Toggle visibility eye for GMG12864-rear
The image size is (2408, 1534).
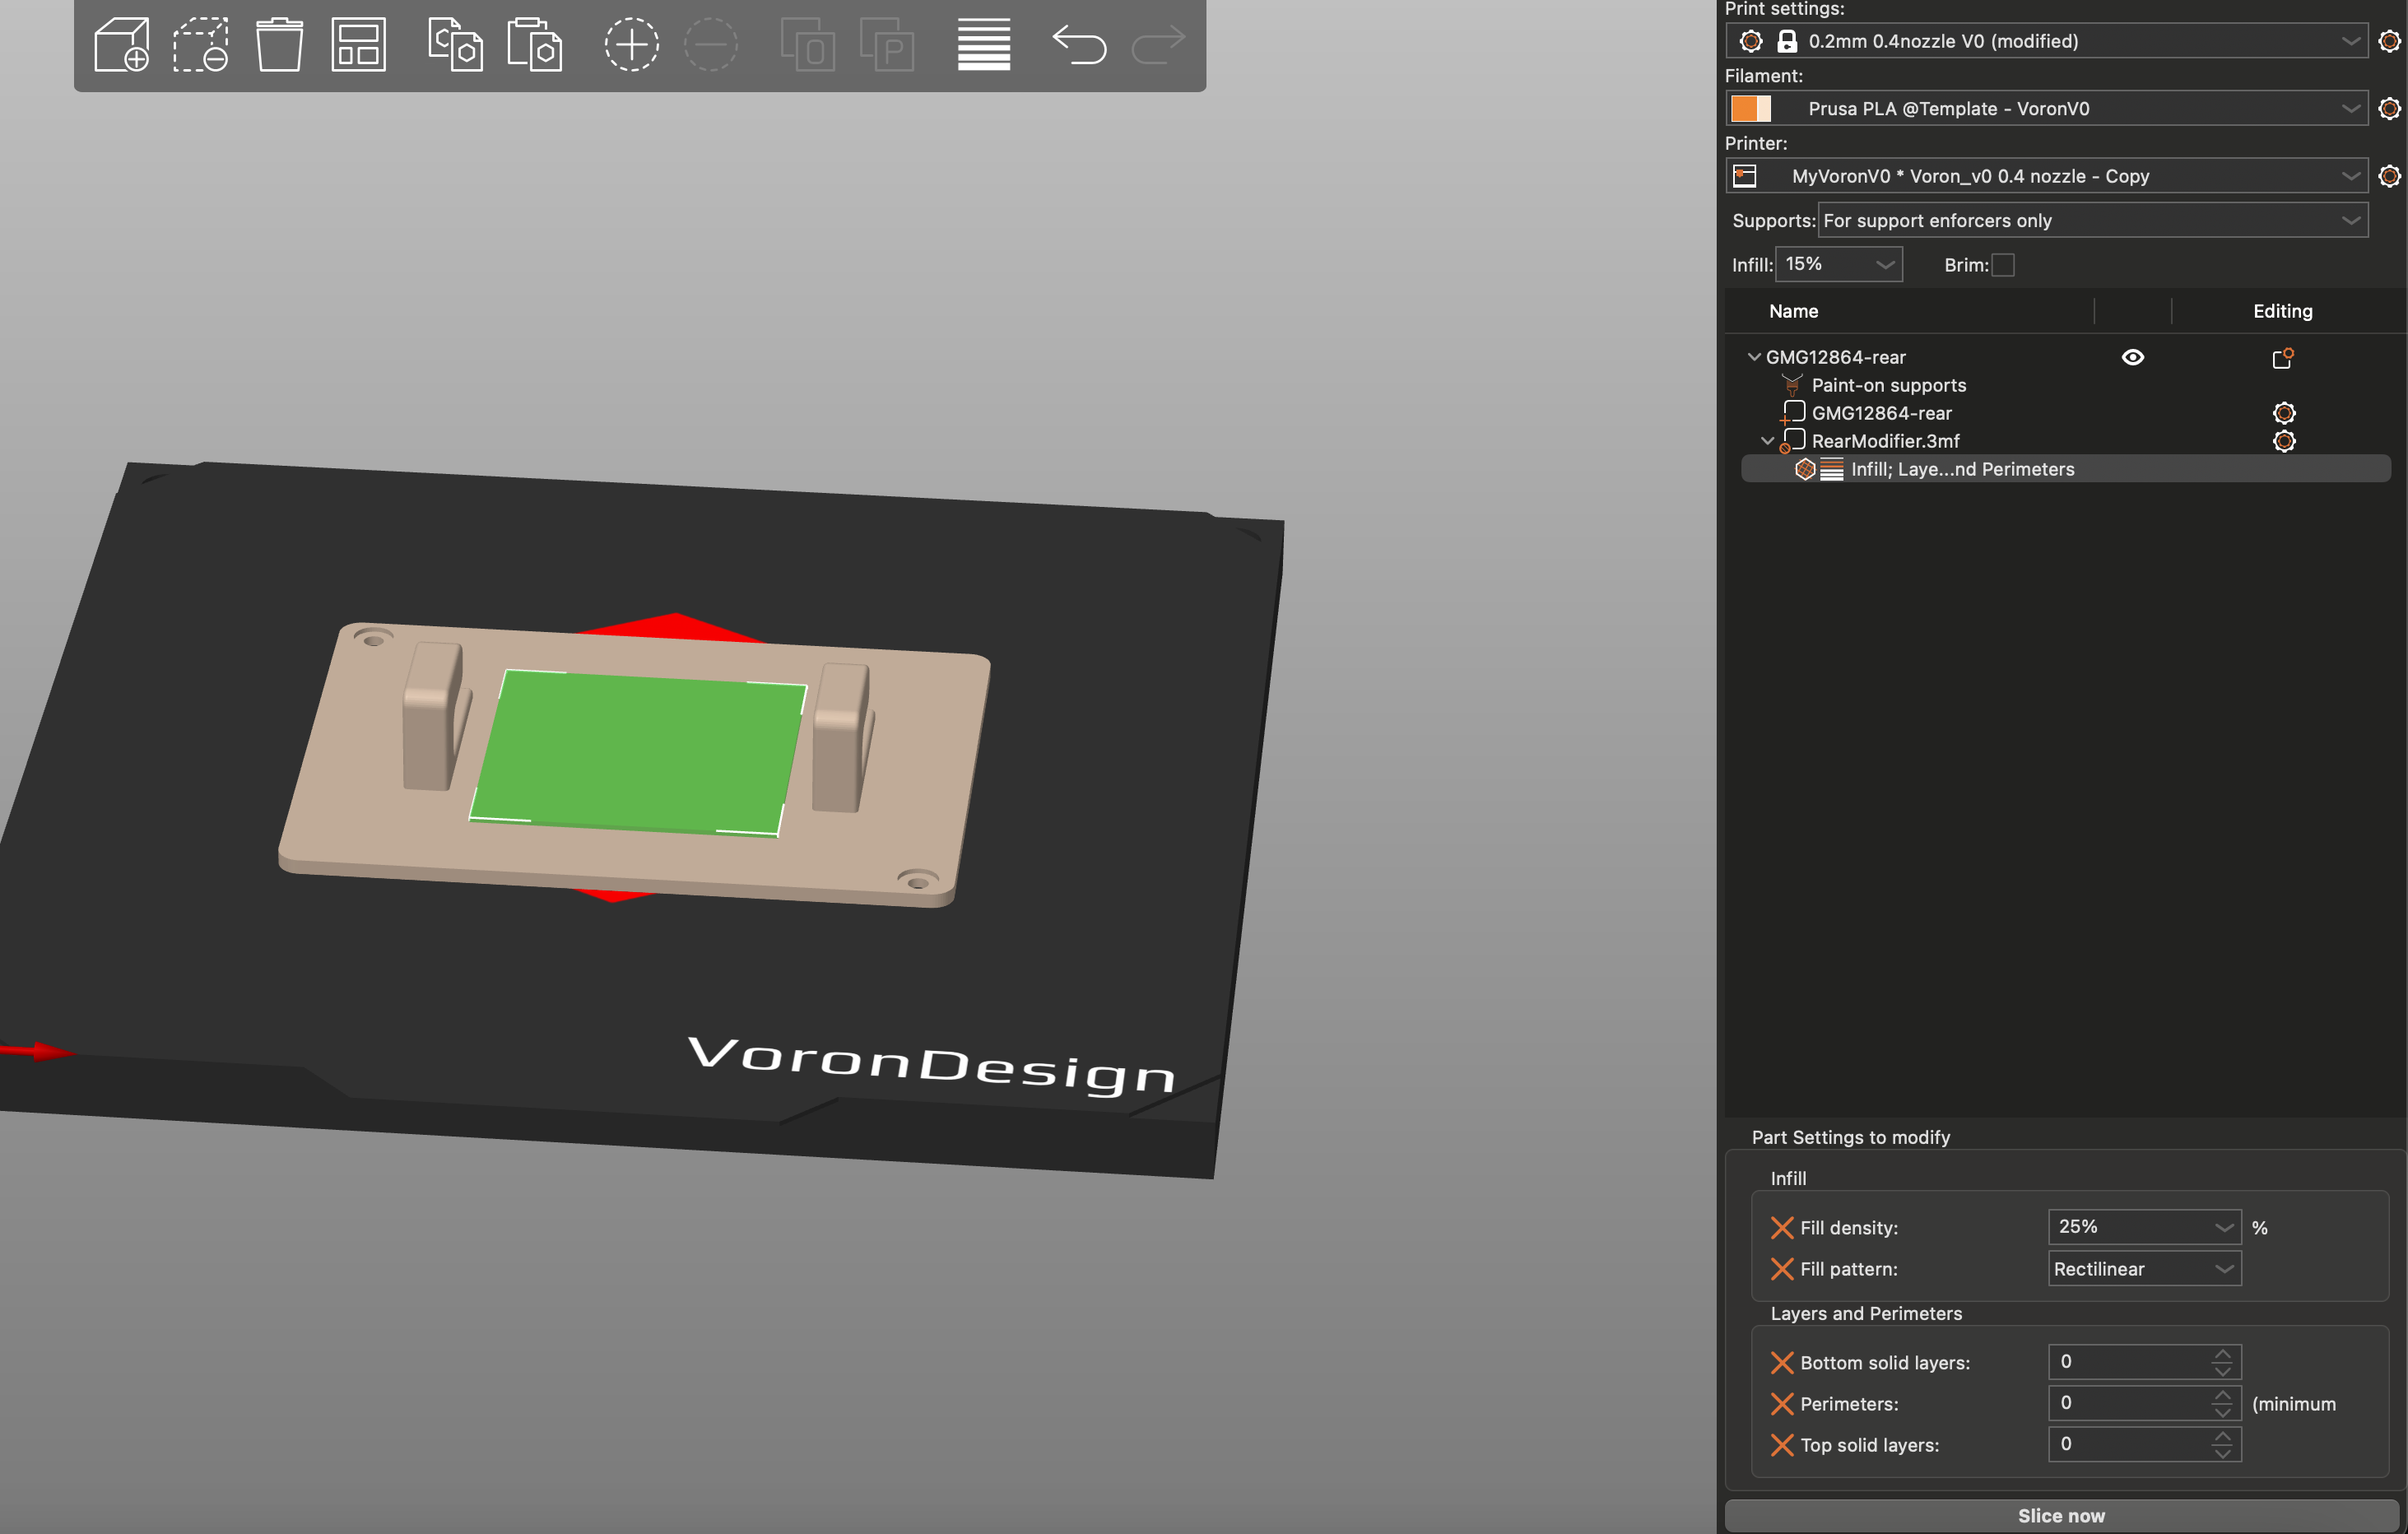2133,357
